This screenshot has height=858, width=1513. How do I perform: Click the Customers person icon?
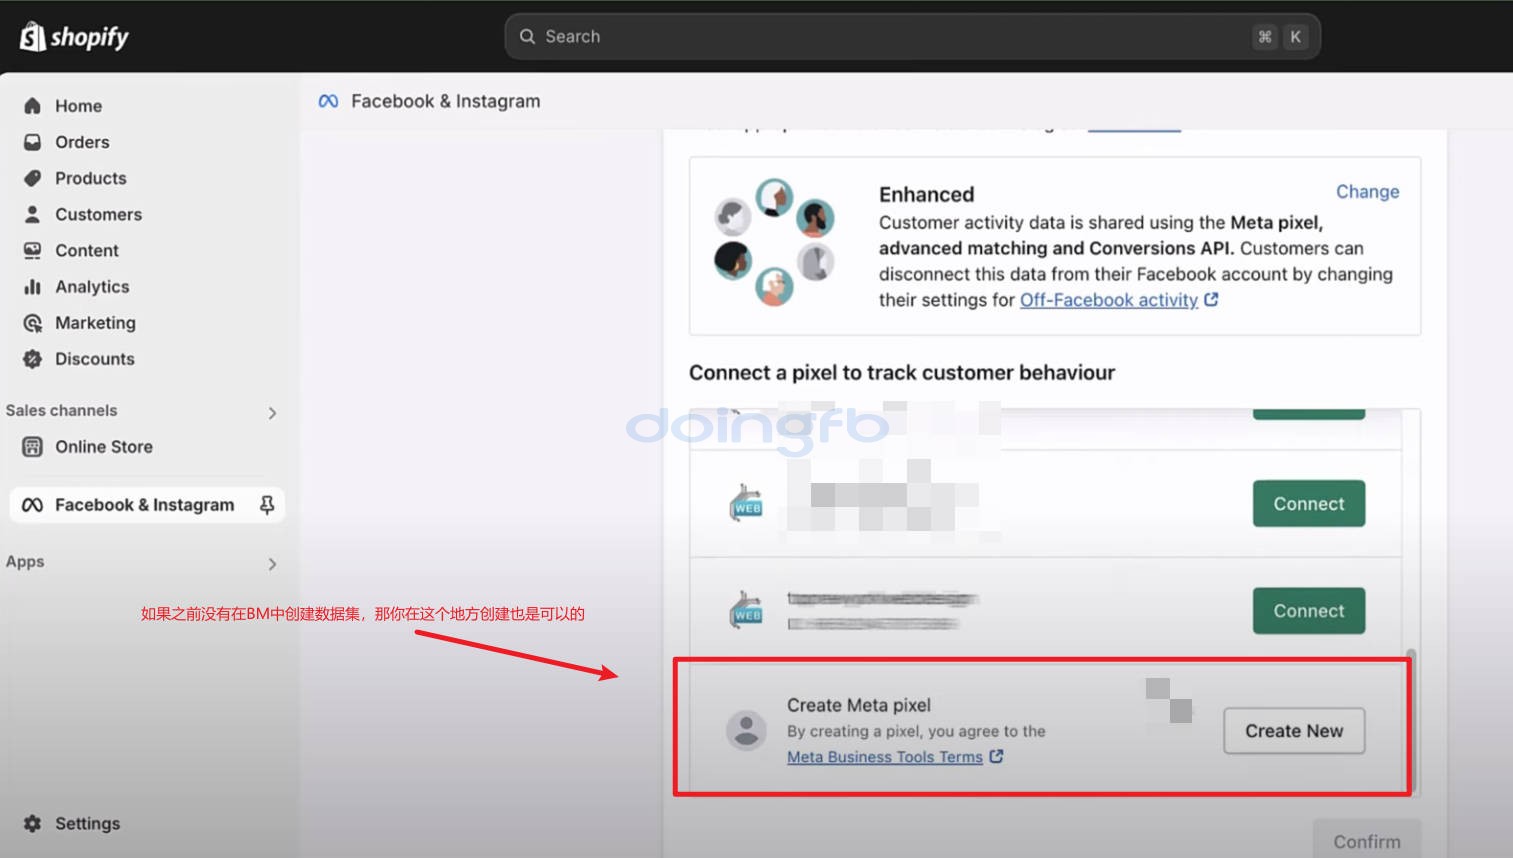point(32,214)
